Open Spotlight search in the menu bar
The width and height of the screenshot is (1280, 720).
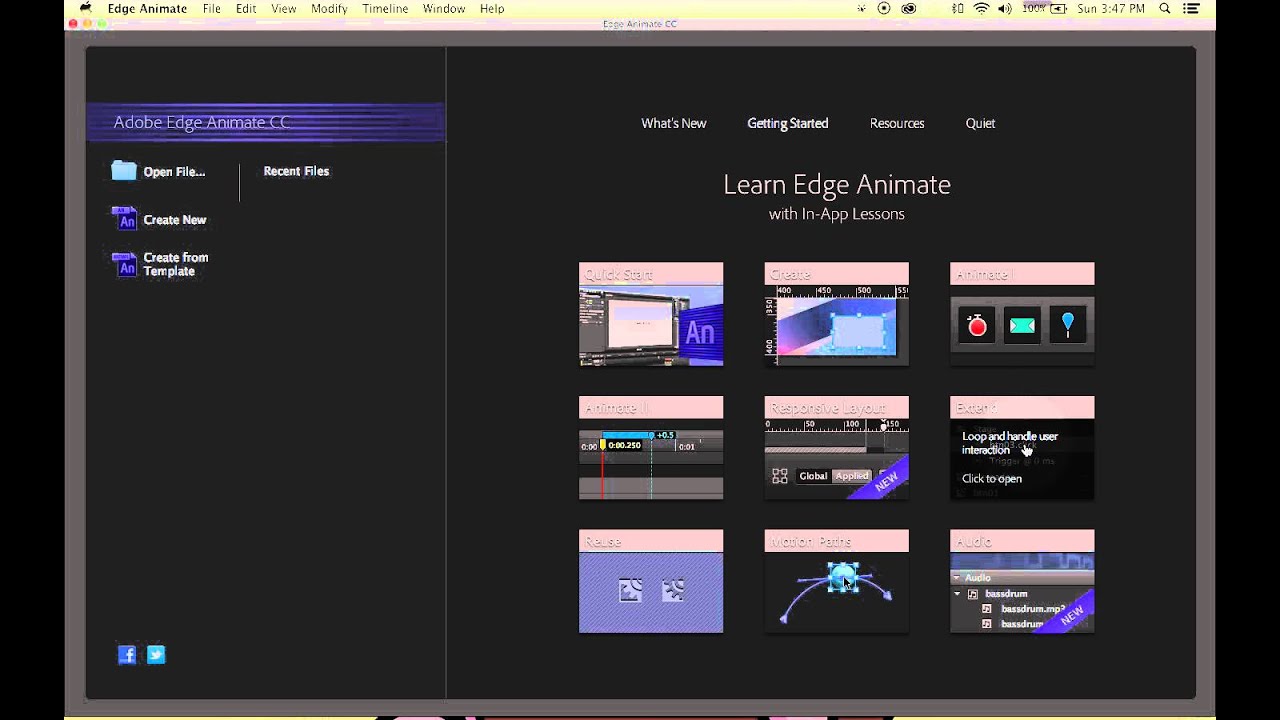[1165, 8]
